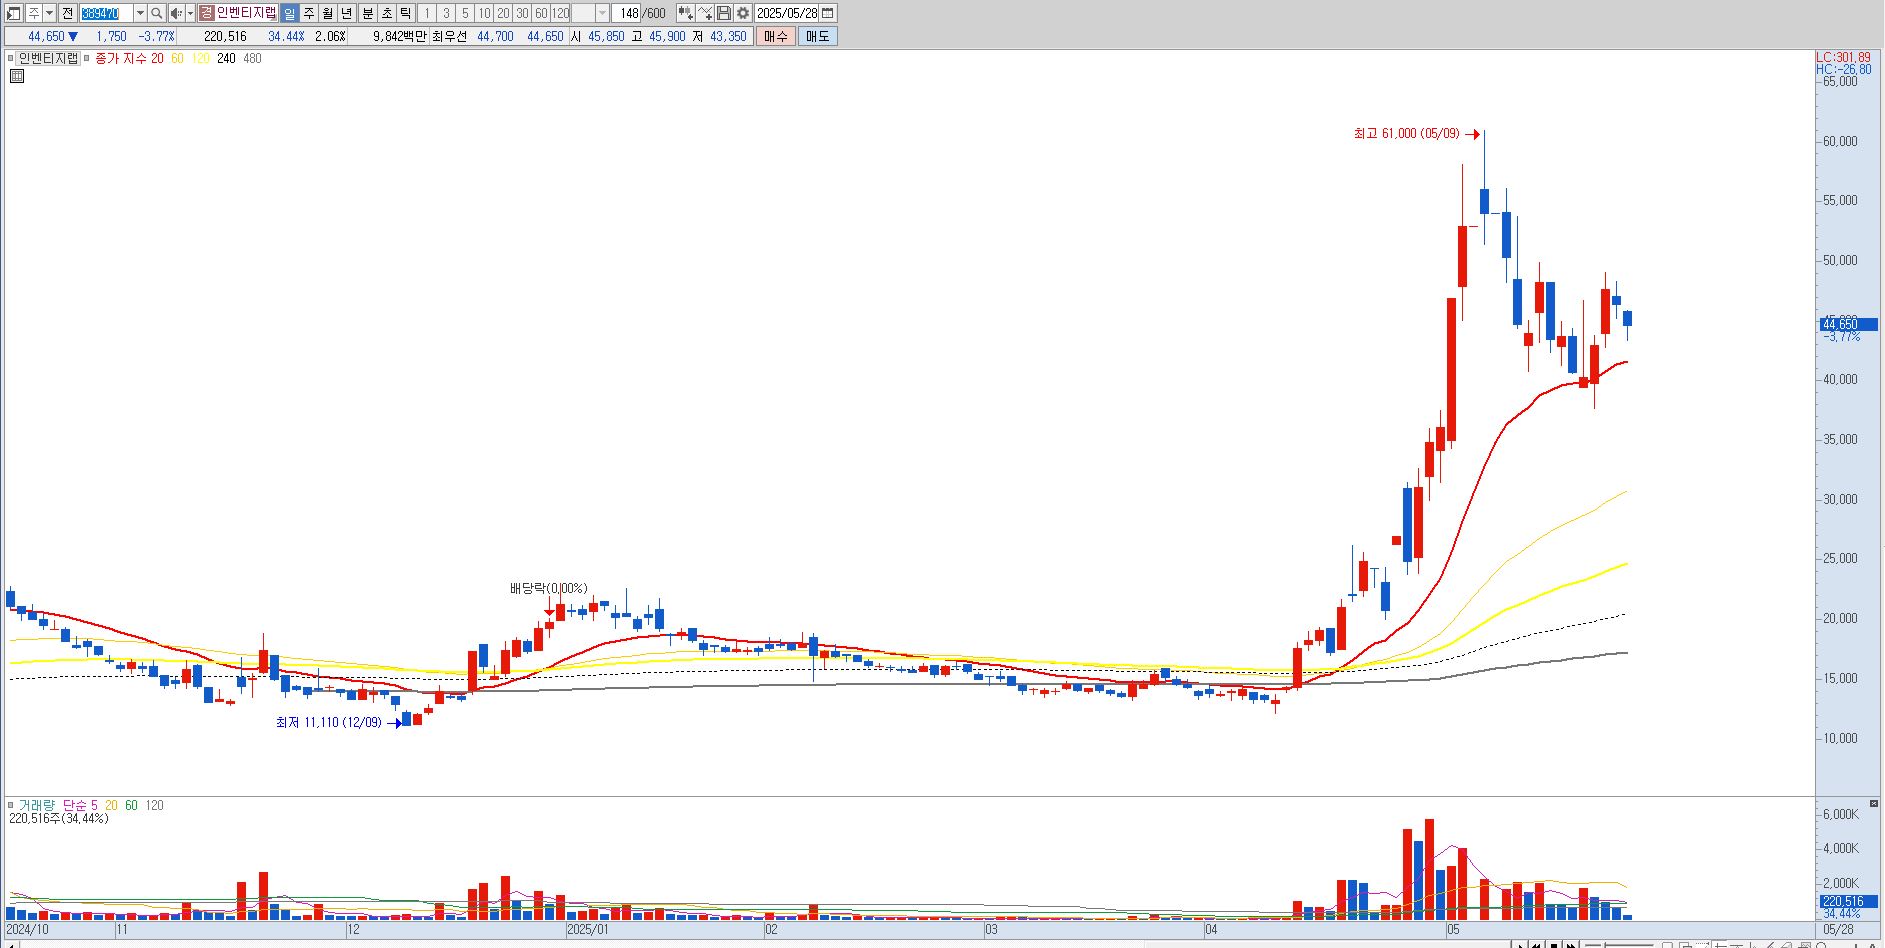The height and width of the screenshot is (948, 1885).
Task: Click the red 20 moving average legend label
Action: (x=157, y=58)
